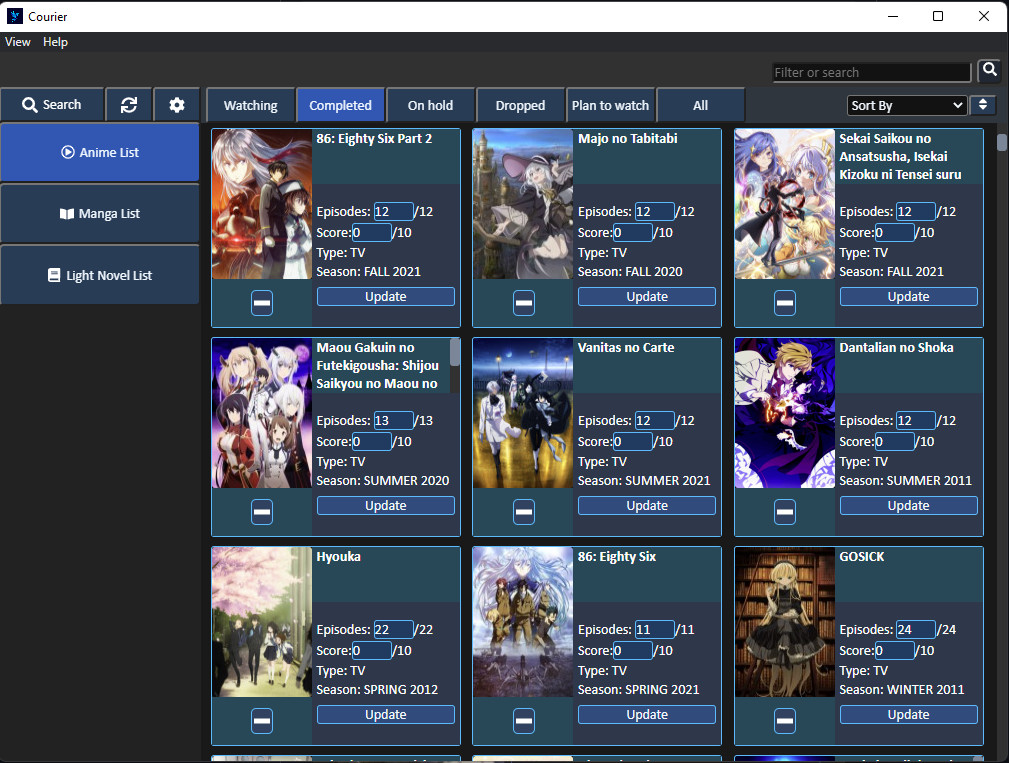Click the "Season: FALL 2020" text
This screenshot has height=763, width=1009.
630,271
